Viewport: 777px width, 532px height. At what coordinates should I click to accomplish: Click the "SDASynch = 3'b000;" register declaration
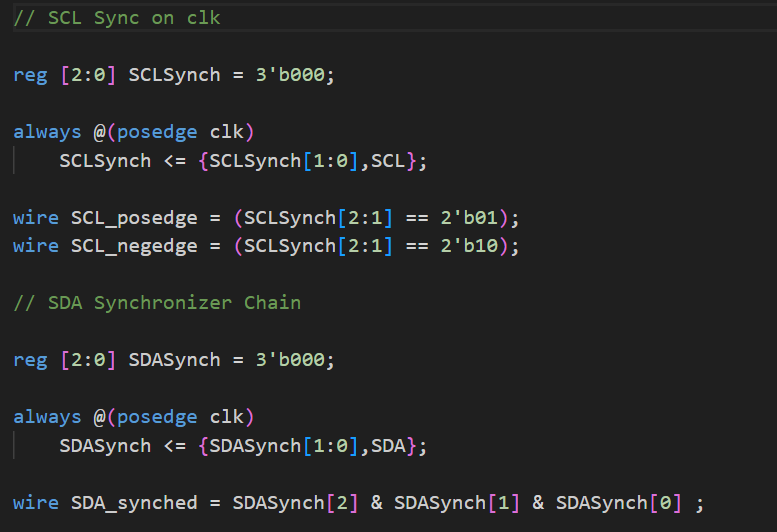pos(232,360)
